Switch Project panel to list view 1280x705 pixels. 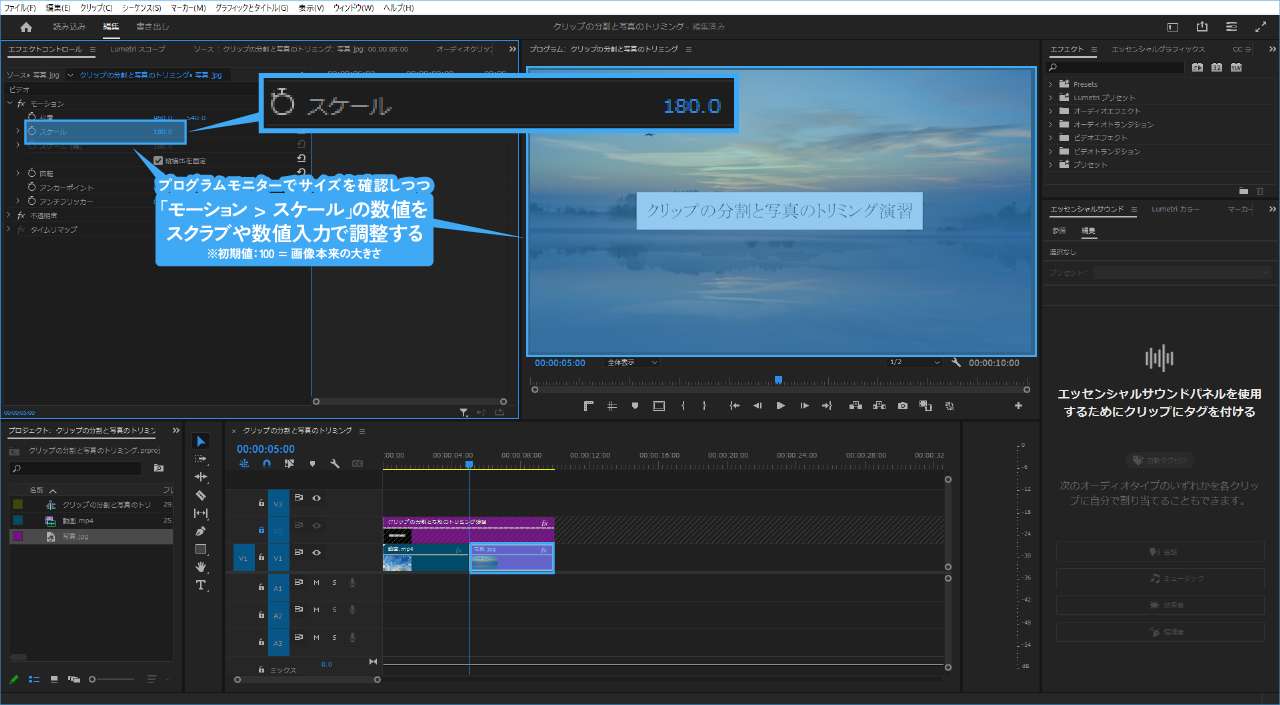tap(34, 679)
